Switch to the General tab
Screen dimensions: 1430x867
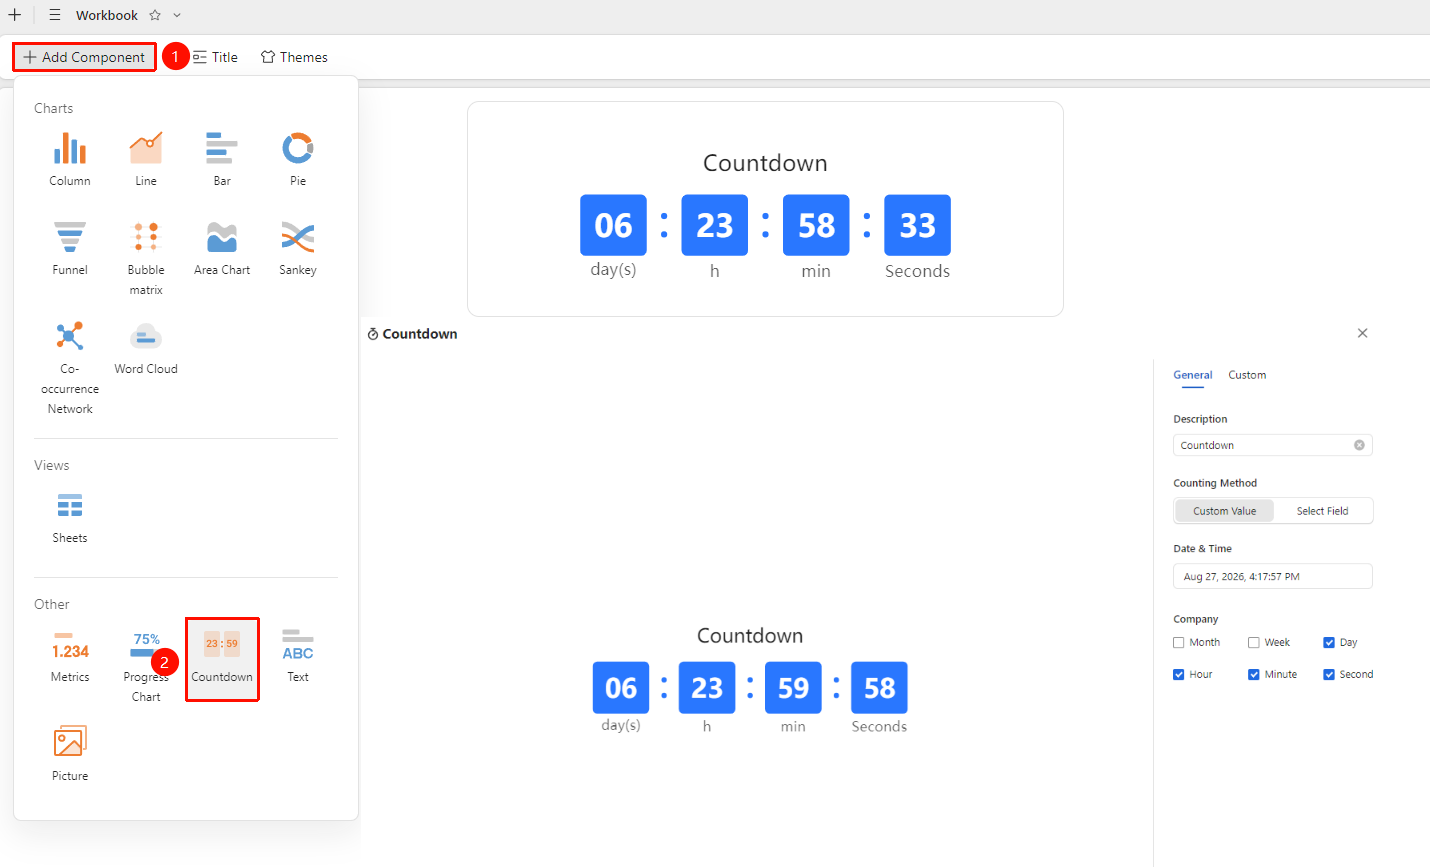pos(1192,375)
